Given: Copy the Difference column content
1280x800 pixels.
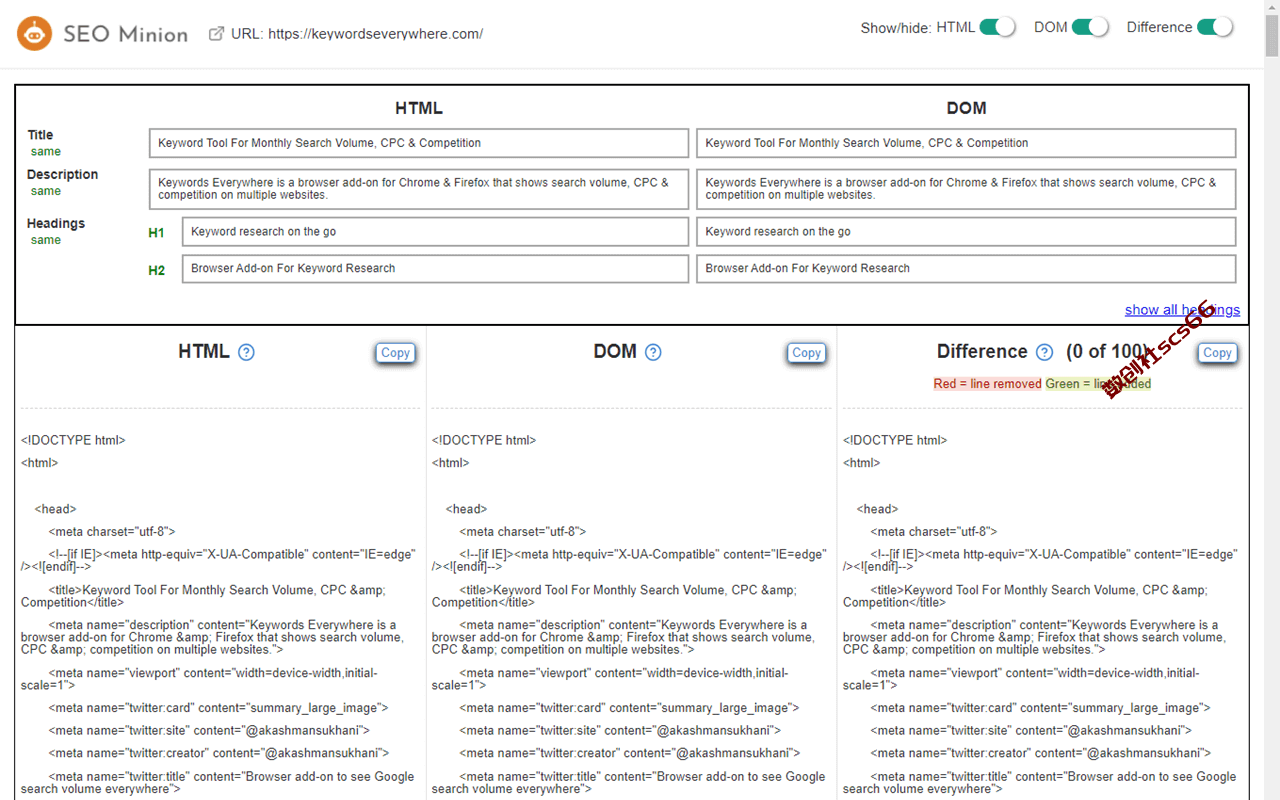Looking at the screenshot, I should point(1217,353).
